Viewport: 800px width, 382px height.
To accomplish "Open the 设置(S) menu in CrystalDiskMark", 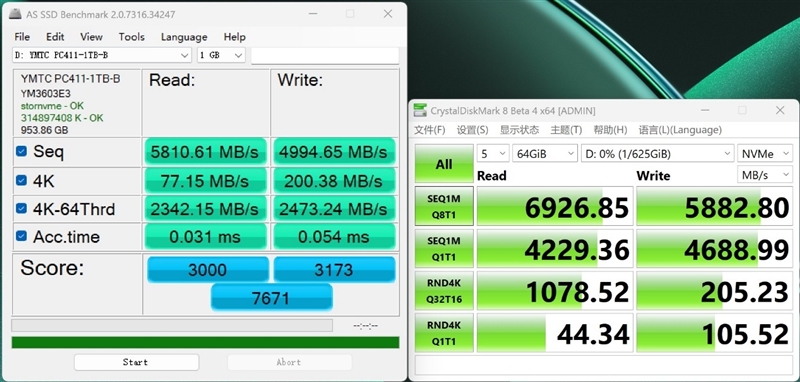I will 472,130.
